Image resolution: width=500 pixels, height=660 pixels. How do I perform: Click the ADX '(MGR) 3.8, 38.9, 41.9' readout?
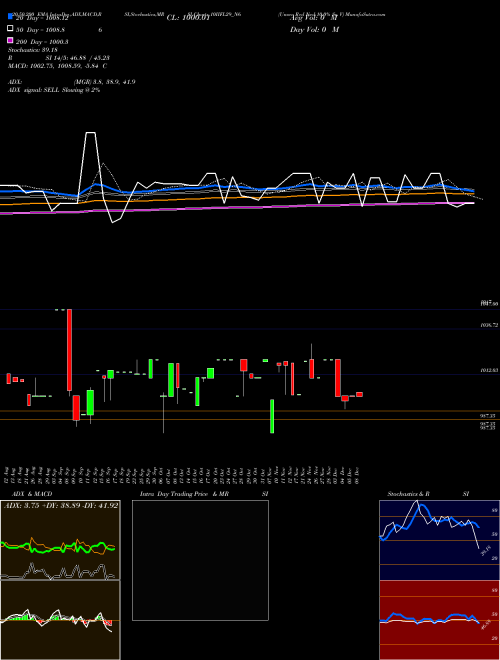105,82
